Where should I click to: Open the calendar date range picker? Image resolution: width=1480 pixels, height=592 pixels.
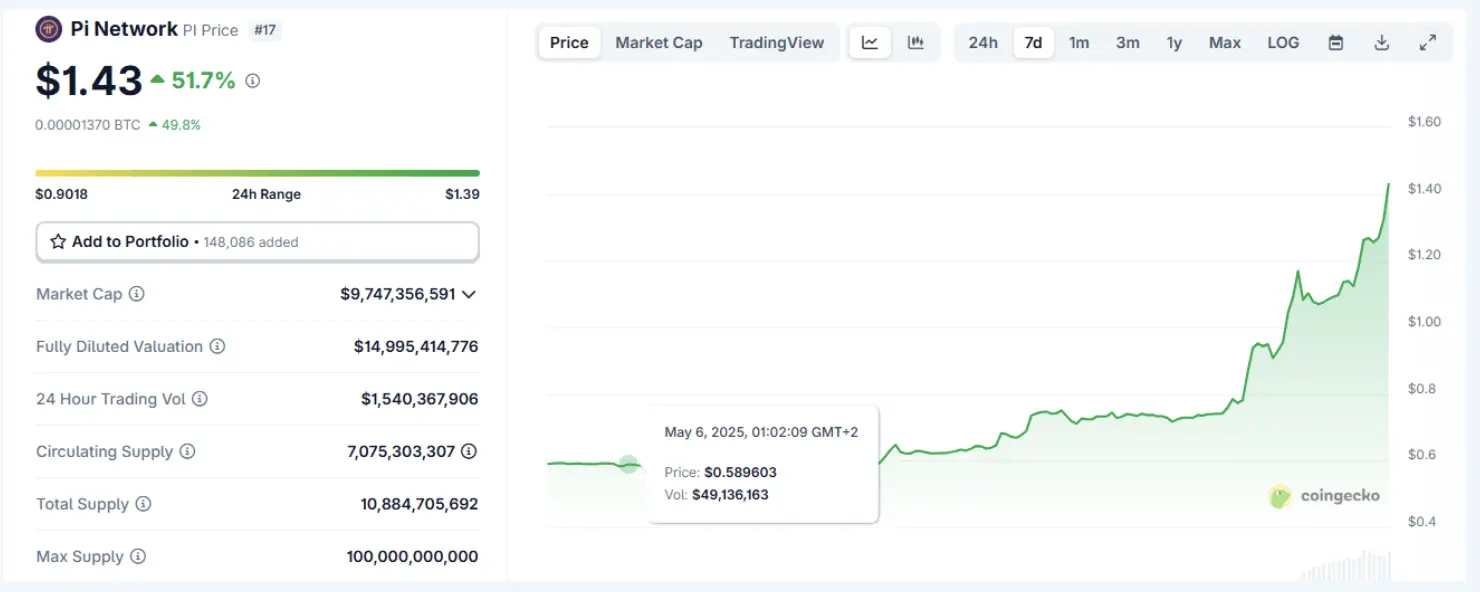click(1335, 42)
